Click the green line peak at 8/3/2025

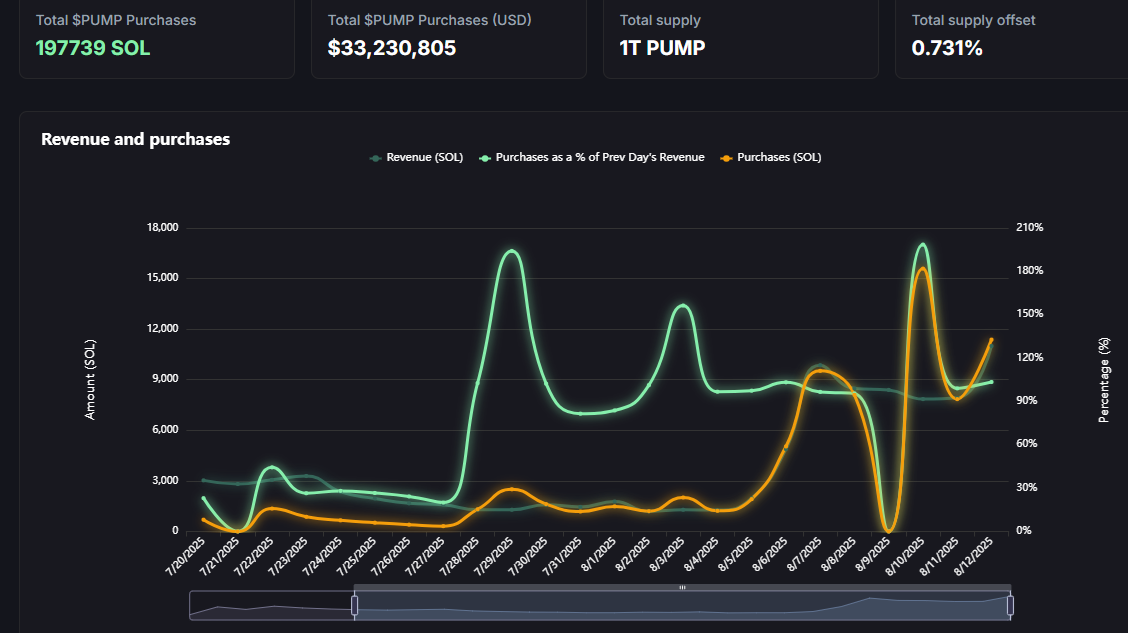(x=682, y=306)
